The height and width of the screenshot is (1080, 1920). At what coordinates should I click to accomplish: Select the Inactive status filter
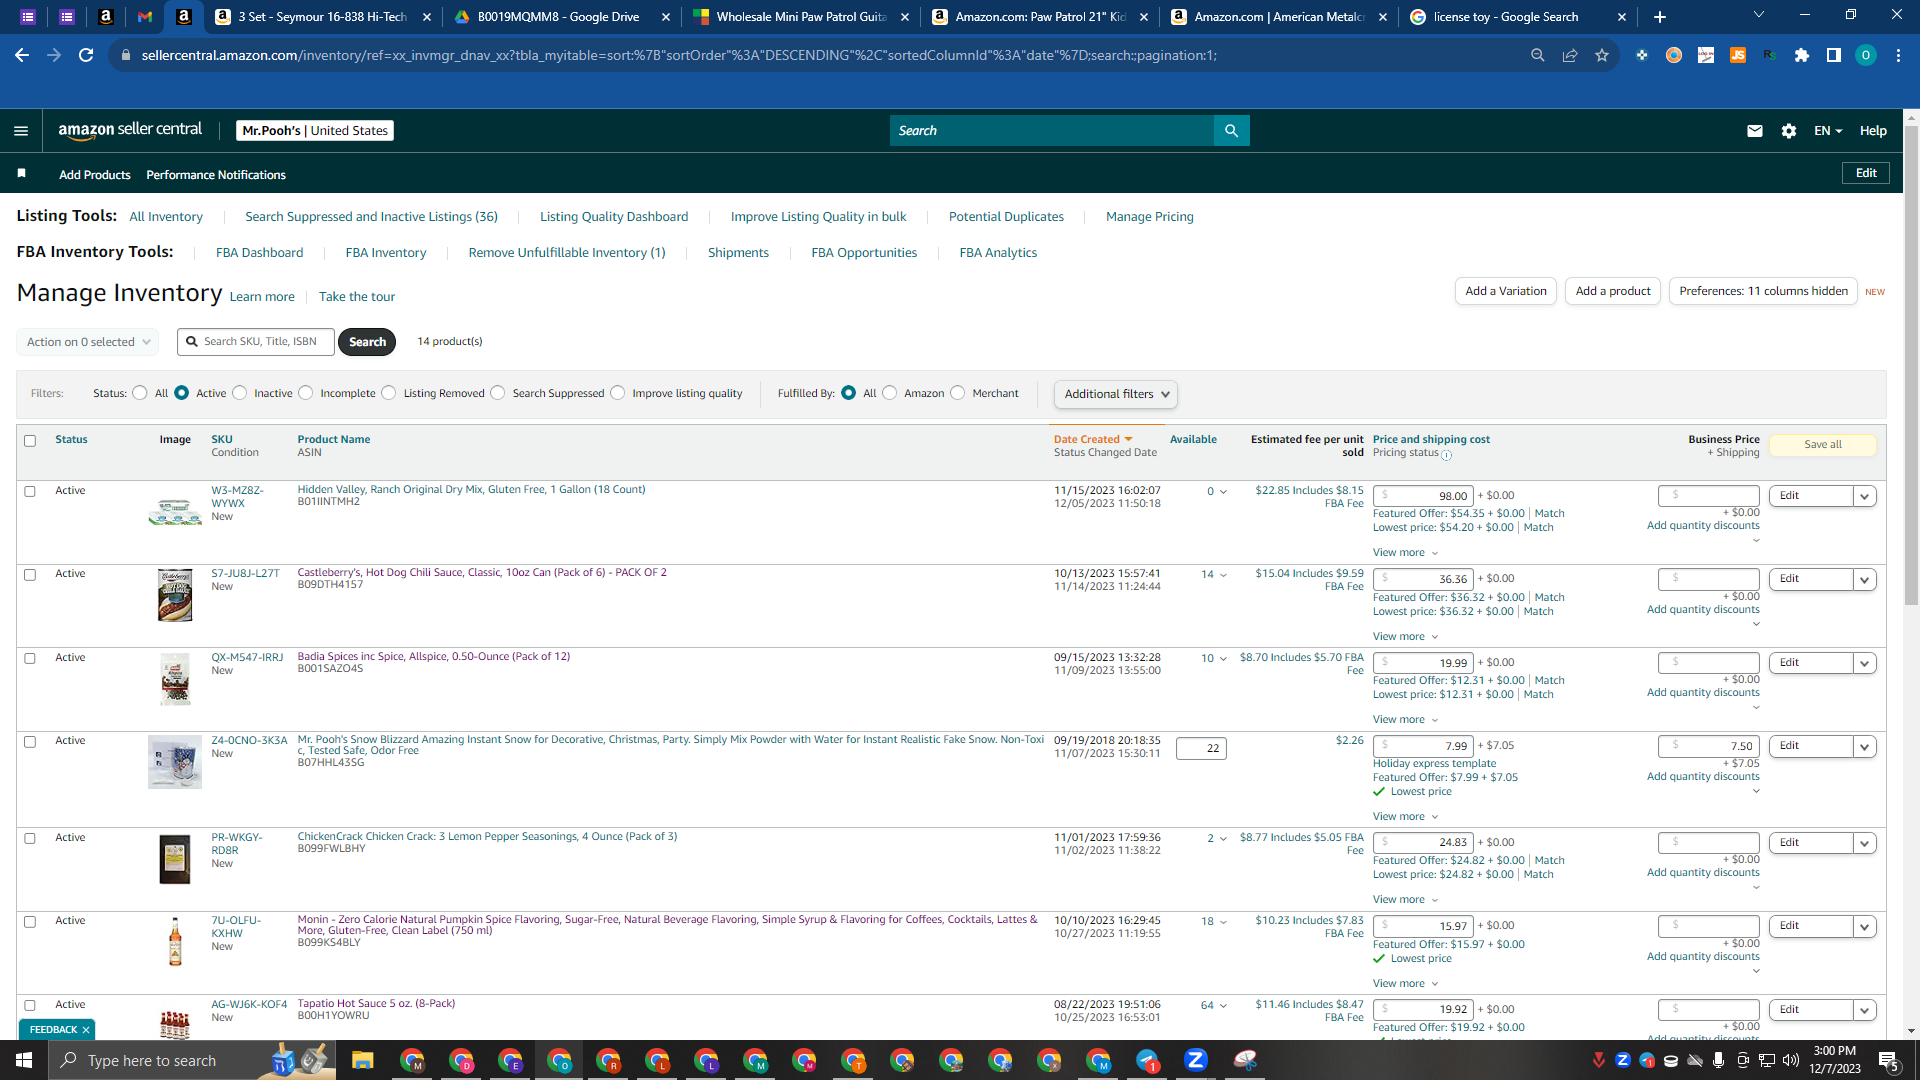(240, 393)
